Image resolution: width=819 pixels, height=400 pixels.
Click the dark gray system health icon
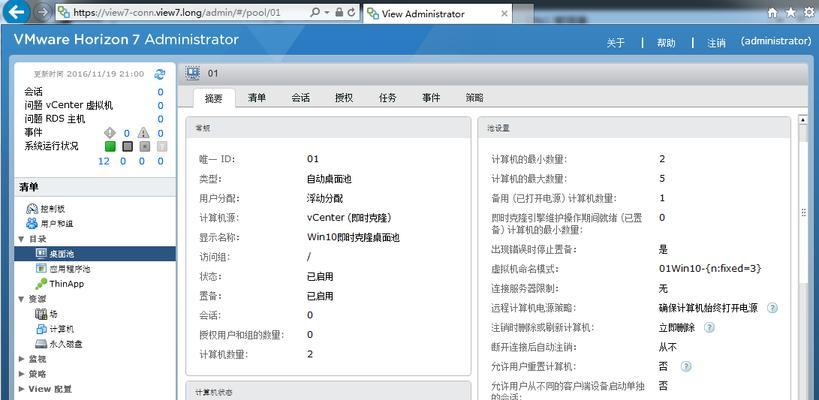(x=127, y=146)
